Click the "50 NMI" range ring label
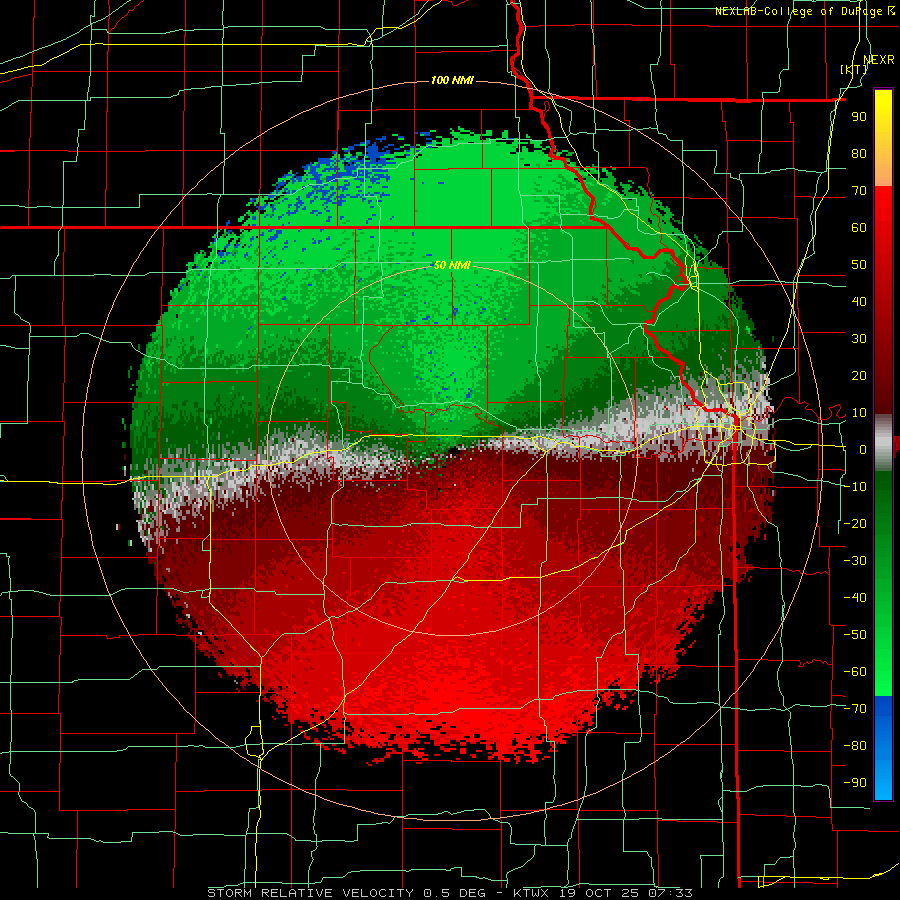 452,265
